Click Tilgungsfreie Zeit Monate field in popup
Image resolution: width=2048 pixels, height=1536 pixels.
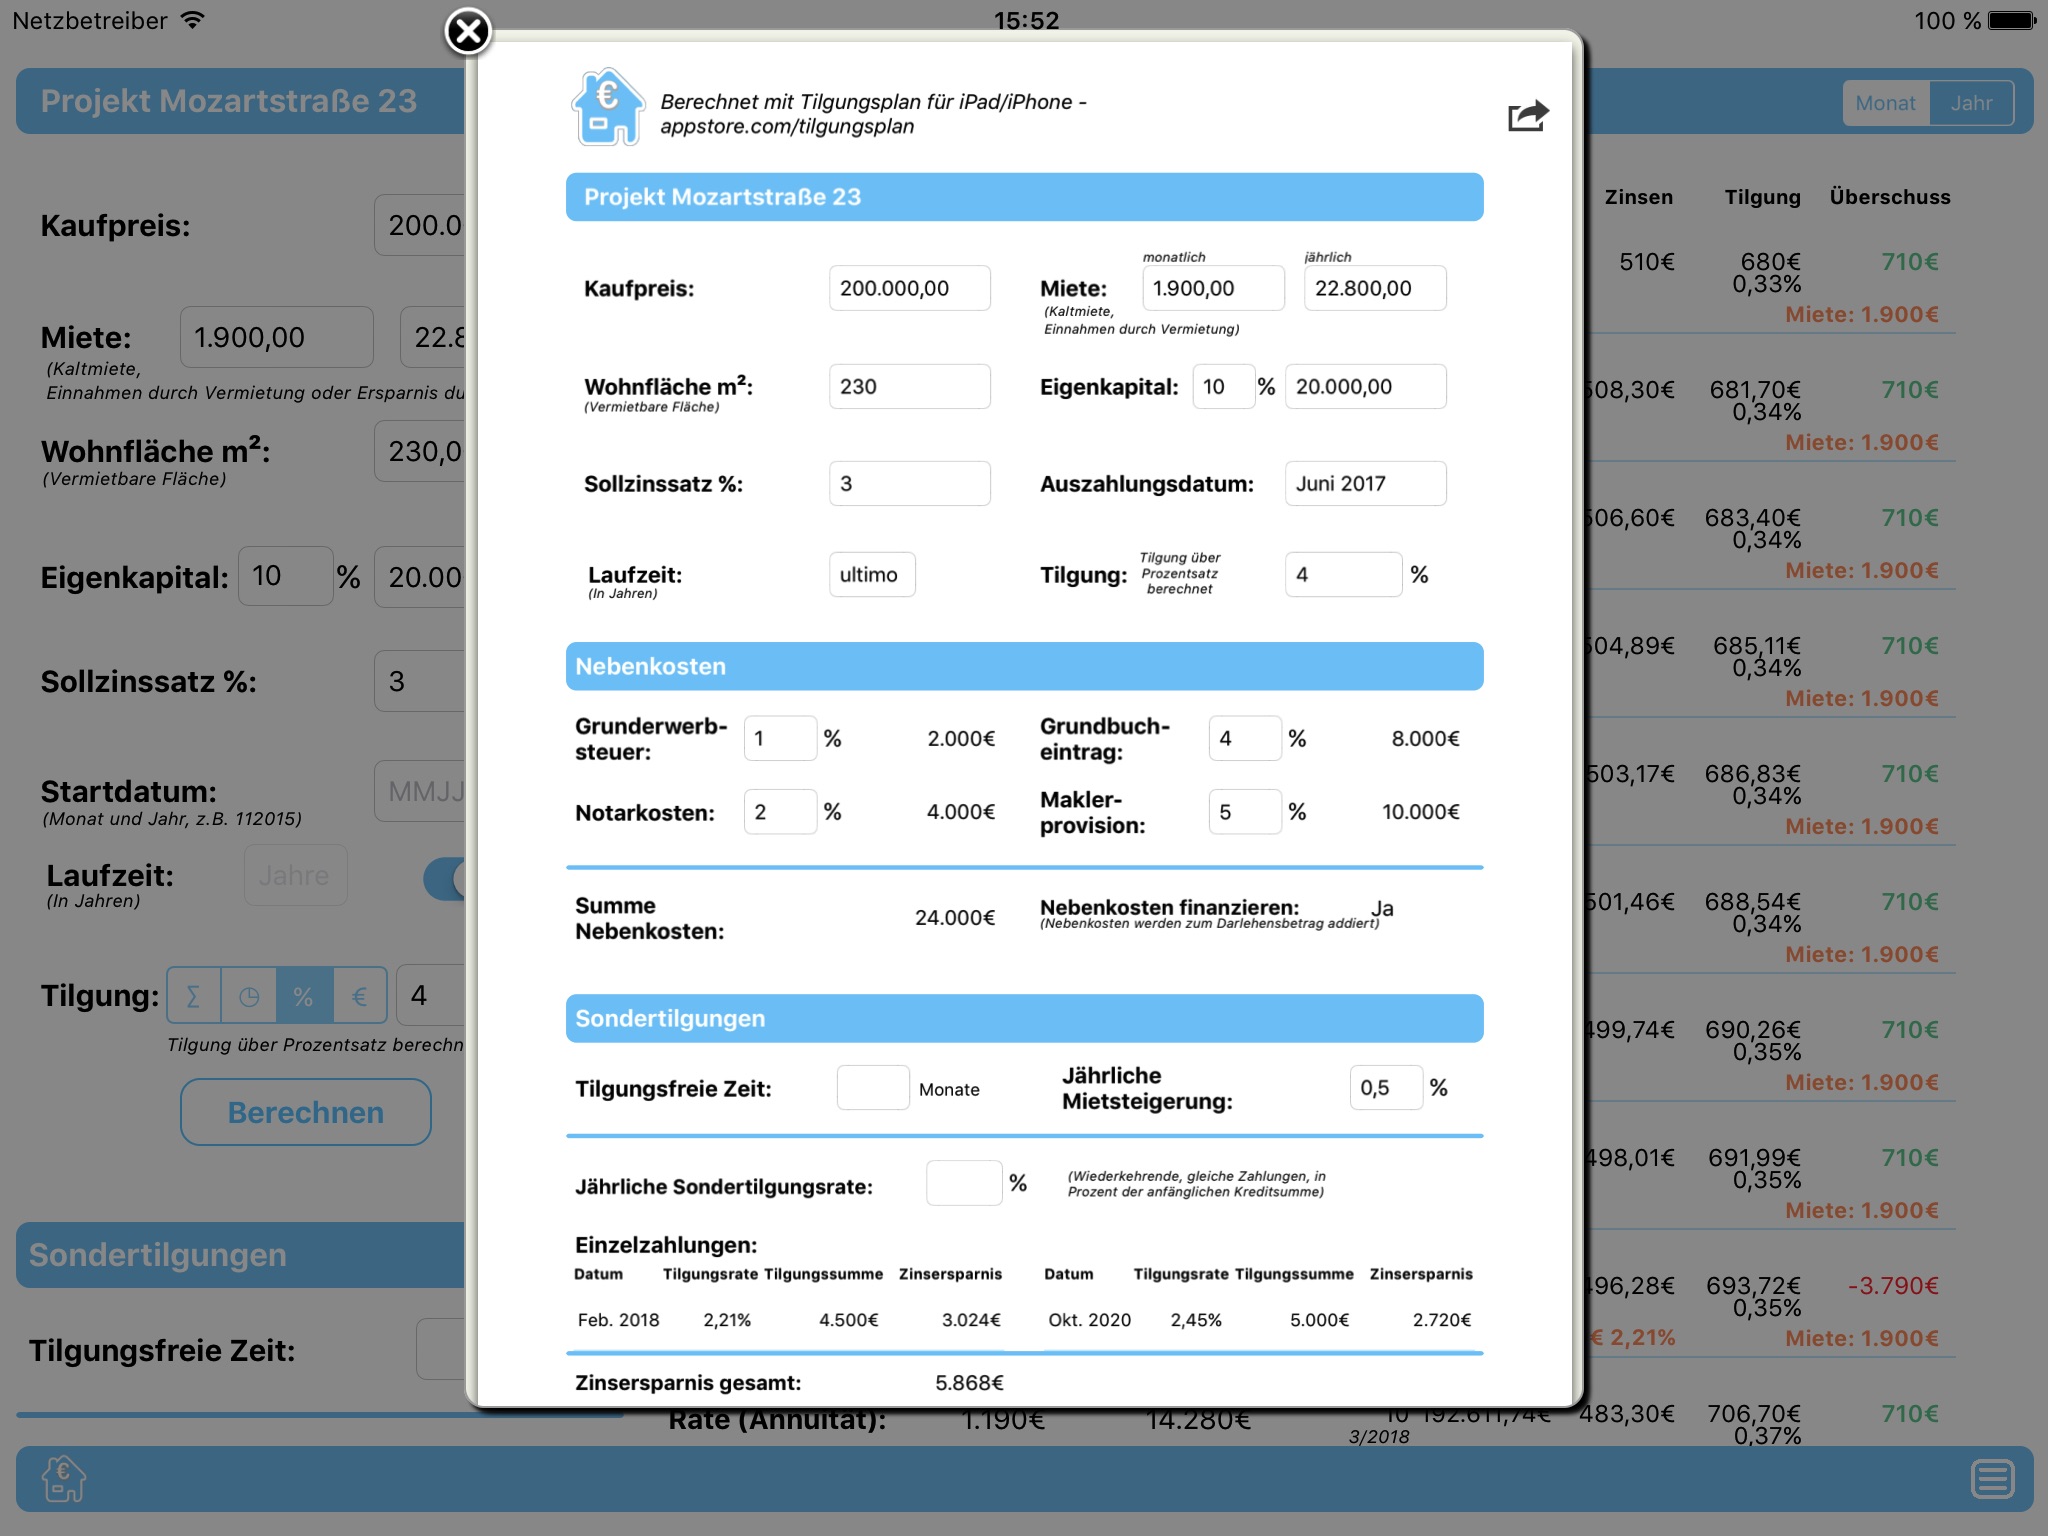(873, 1088)
